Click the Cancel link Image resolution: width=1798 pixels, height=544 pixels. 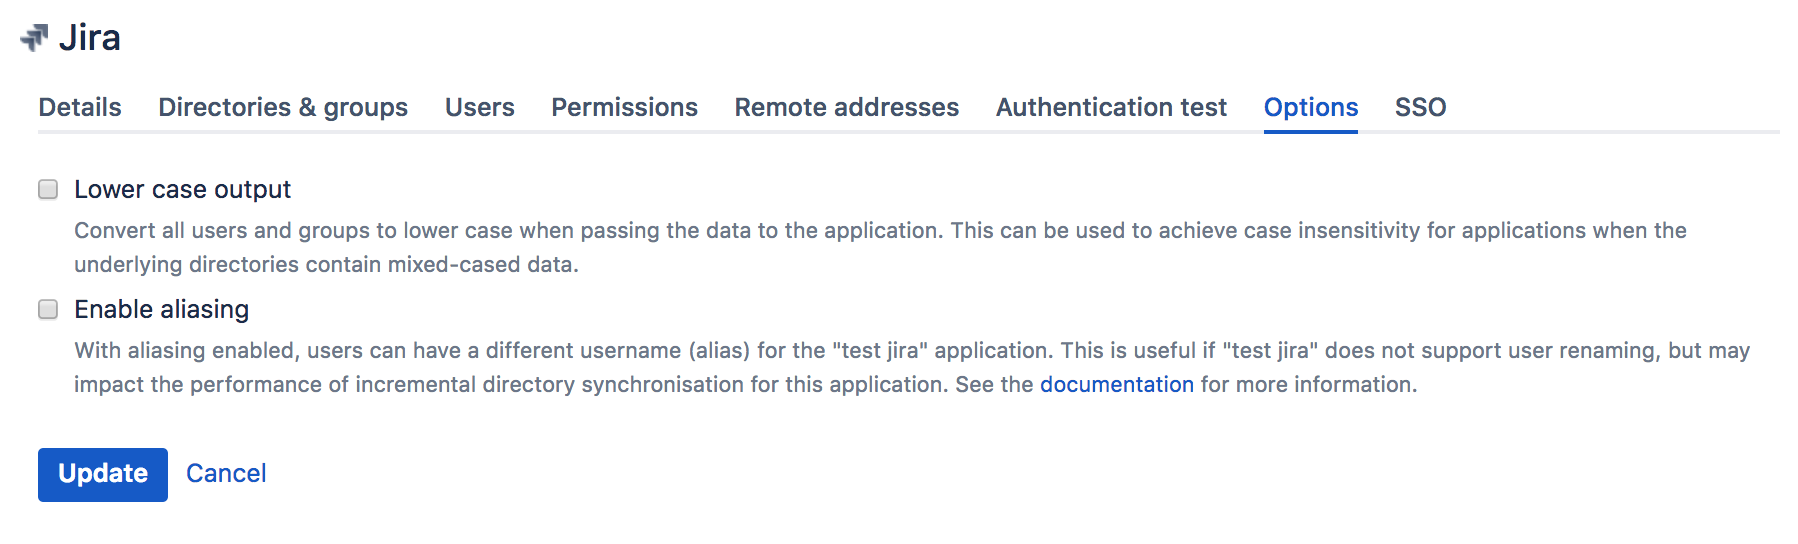coord(226,474)
